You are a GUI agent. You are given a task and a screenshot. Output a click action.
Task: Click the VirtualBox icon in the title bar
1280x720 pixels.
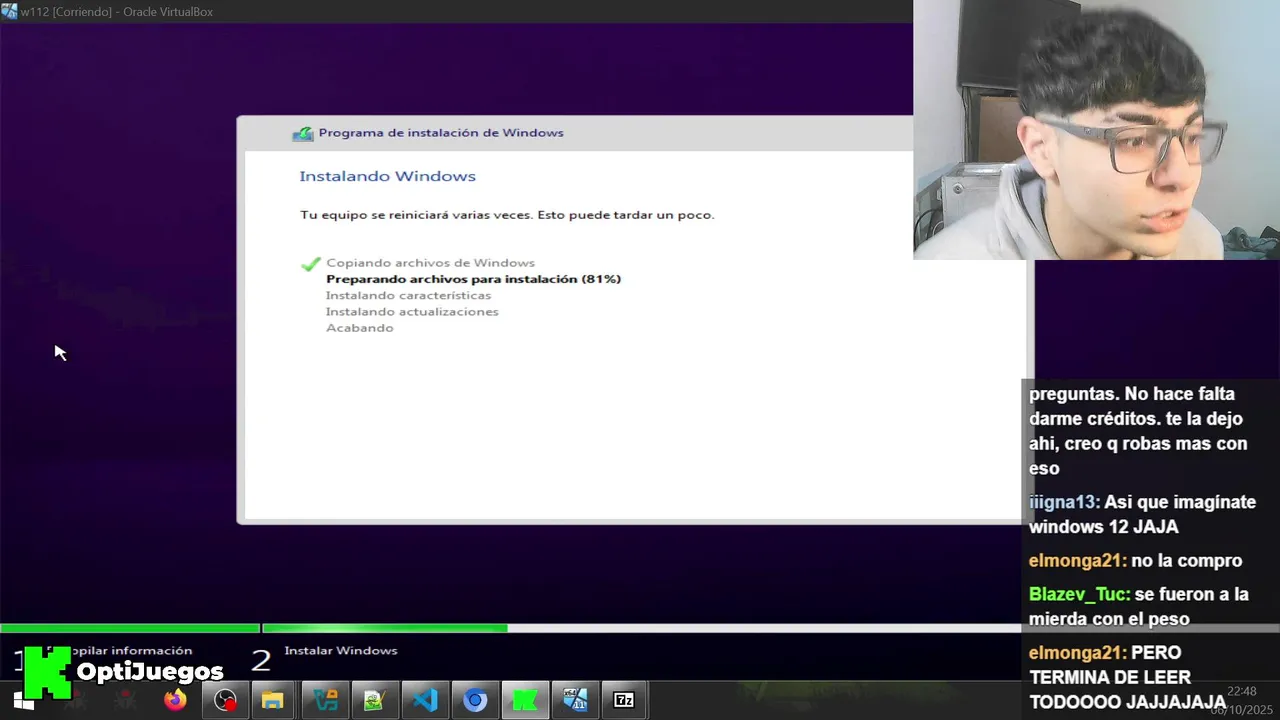coord(9,11)
